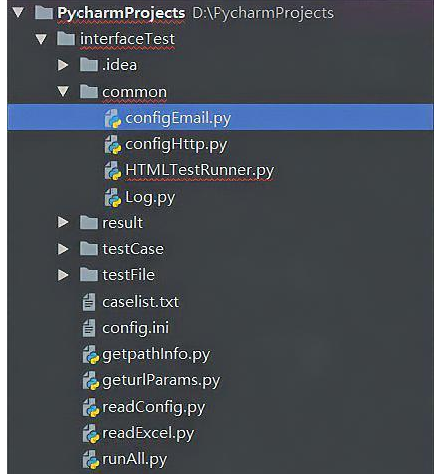This screenshot has width=445, height=474.
Task: Expand the result folder arrow
Action: point(63,222)
